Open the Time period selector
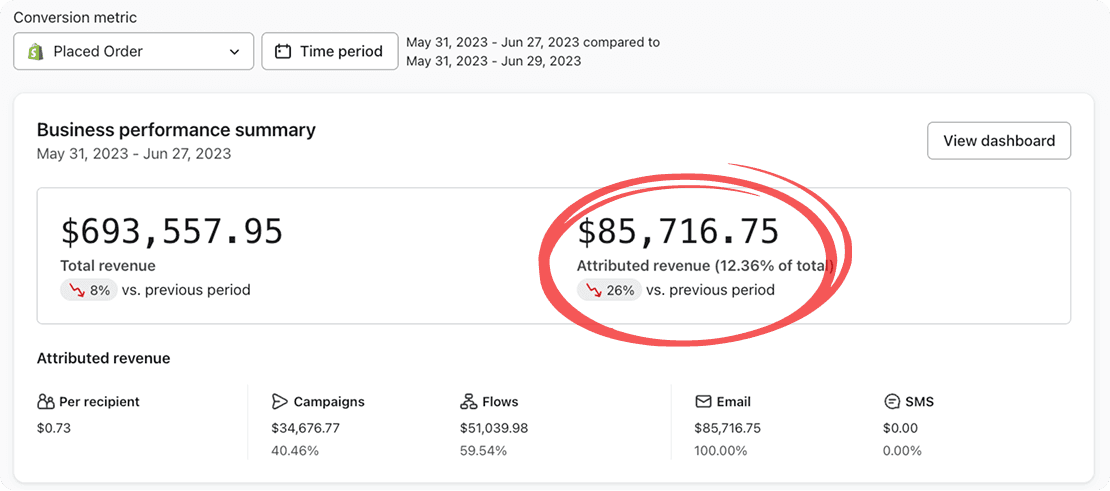 pos(329,51)
